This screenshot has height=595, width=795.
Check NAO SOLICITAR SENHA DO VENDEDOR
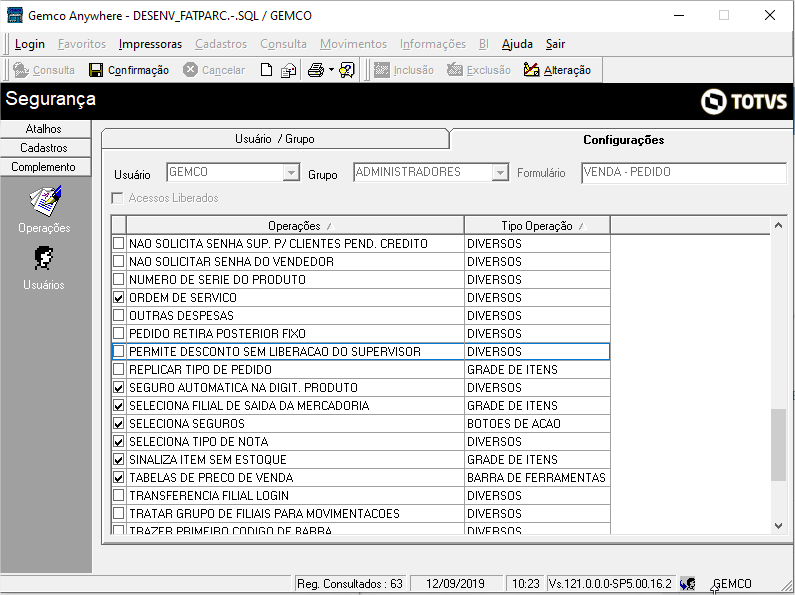(119, 262)
